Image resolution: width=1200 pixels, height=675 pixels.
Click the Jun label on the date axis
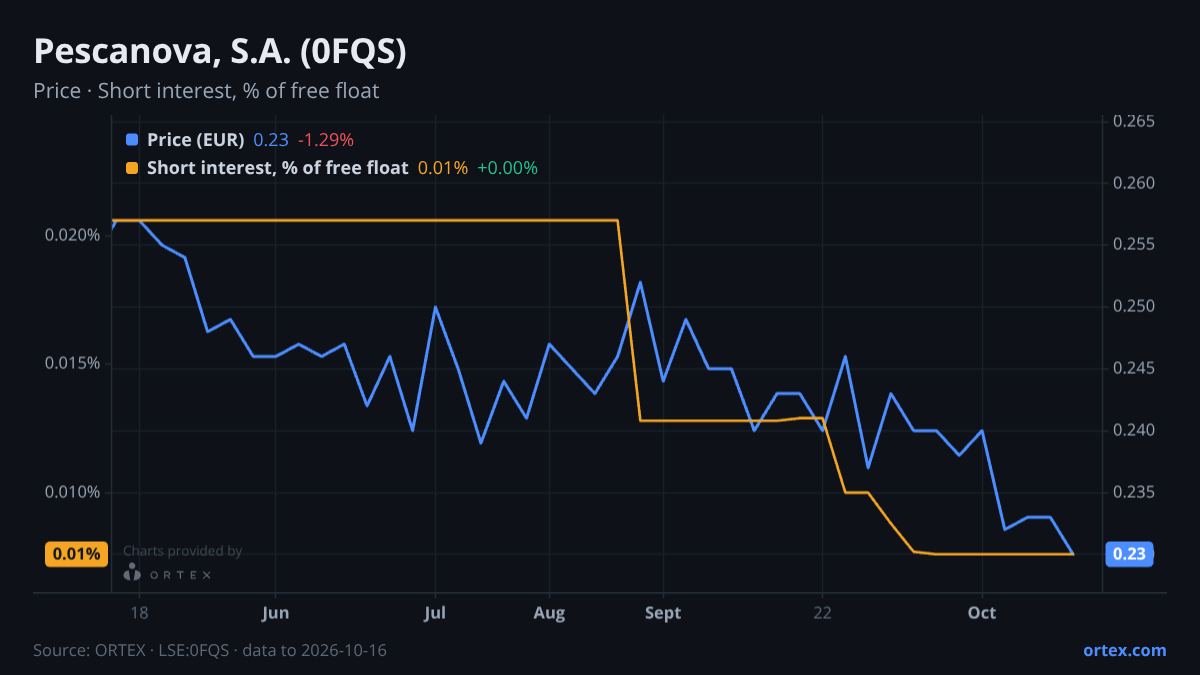coord(275,613)
